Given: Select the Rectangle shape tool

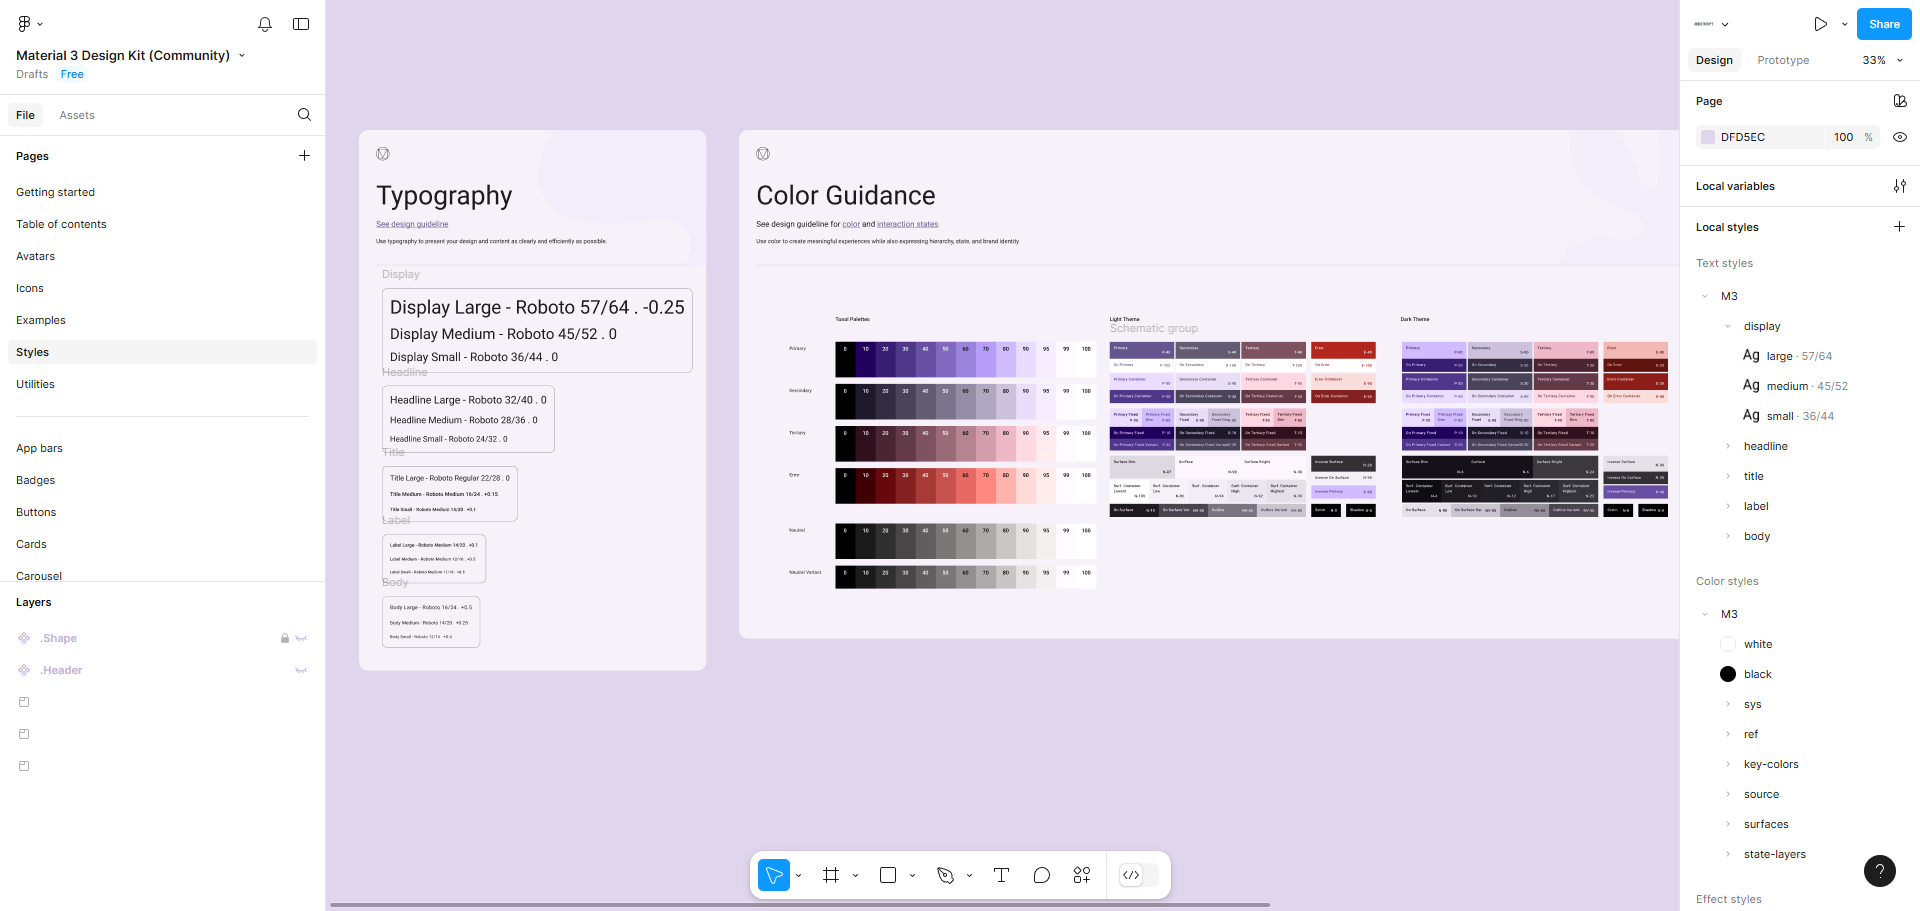Looking at the screenshot, I should click(x=888, y=875).
